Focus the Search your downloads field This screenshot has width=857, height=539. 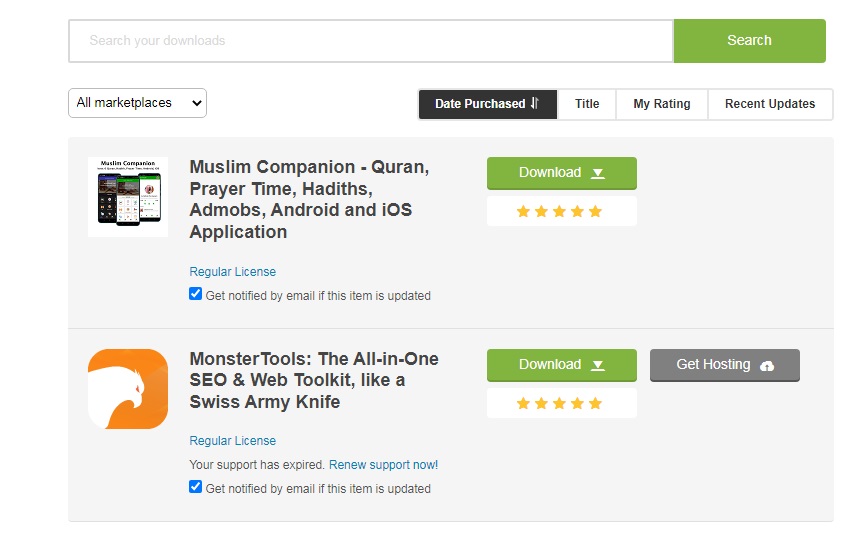click(371, 41)
